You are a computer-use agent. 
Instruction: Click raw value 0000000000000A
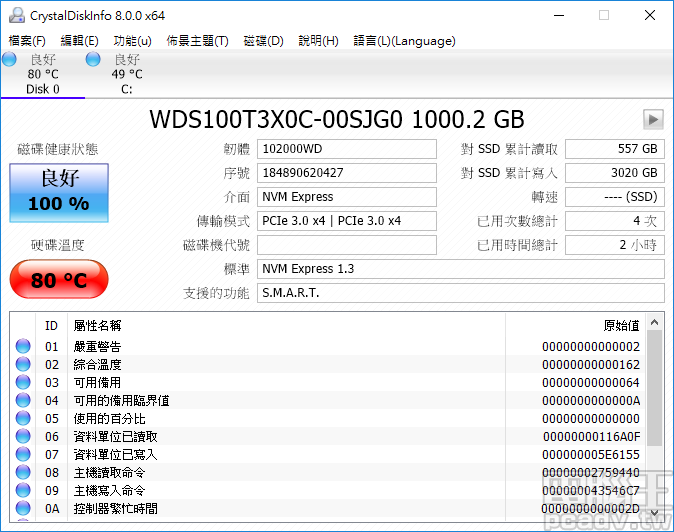(591, 401)
